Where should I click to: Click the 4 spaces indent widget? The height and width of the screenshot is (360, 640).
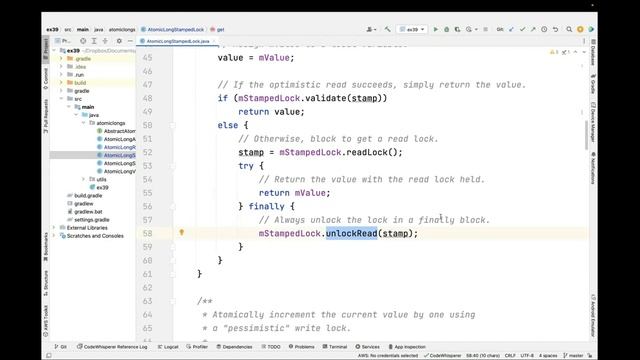point(548,356)
